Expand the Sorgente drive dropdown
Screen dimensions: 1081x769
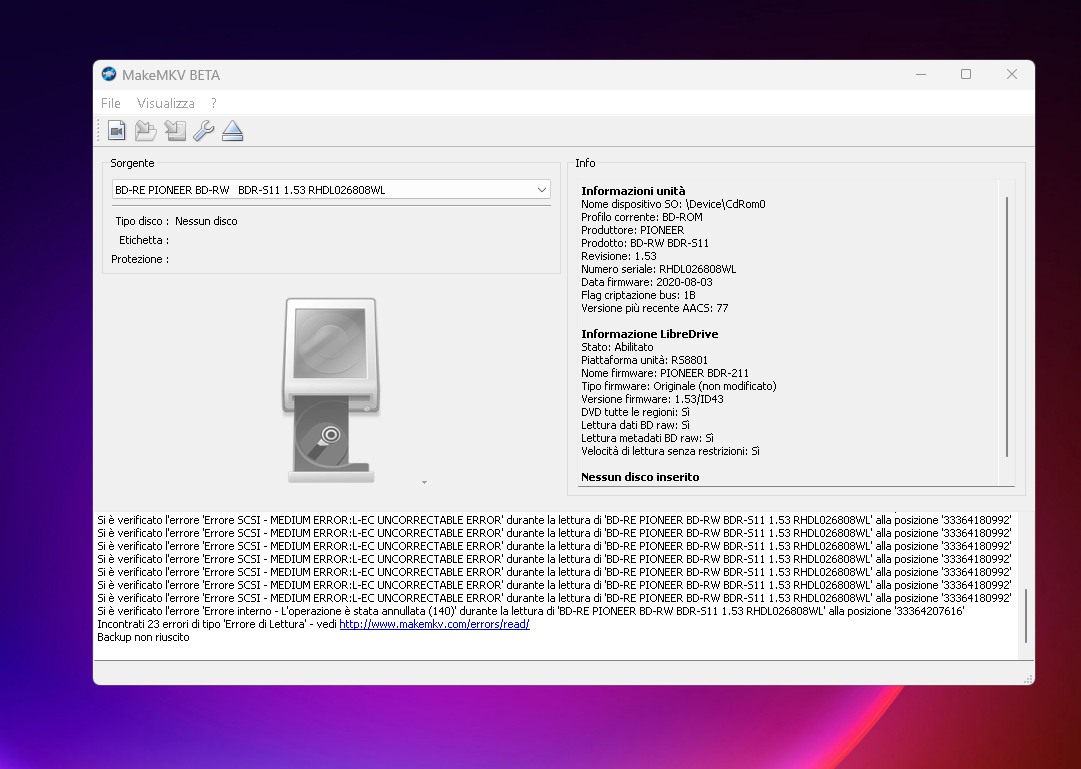tap(541, 190)
